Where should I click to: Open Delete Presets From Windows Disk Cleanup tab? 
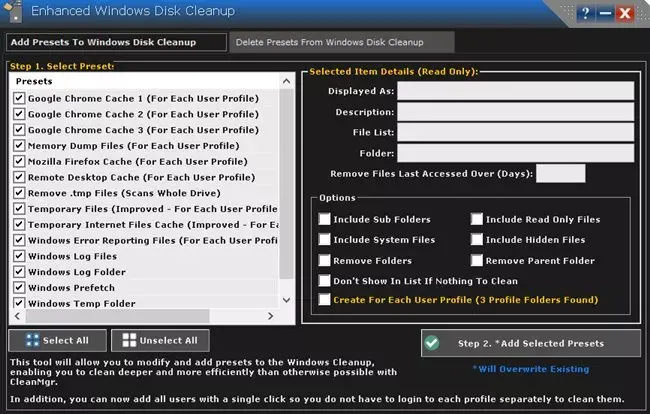[342, 42]
